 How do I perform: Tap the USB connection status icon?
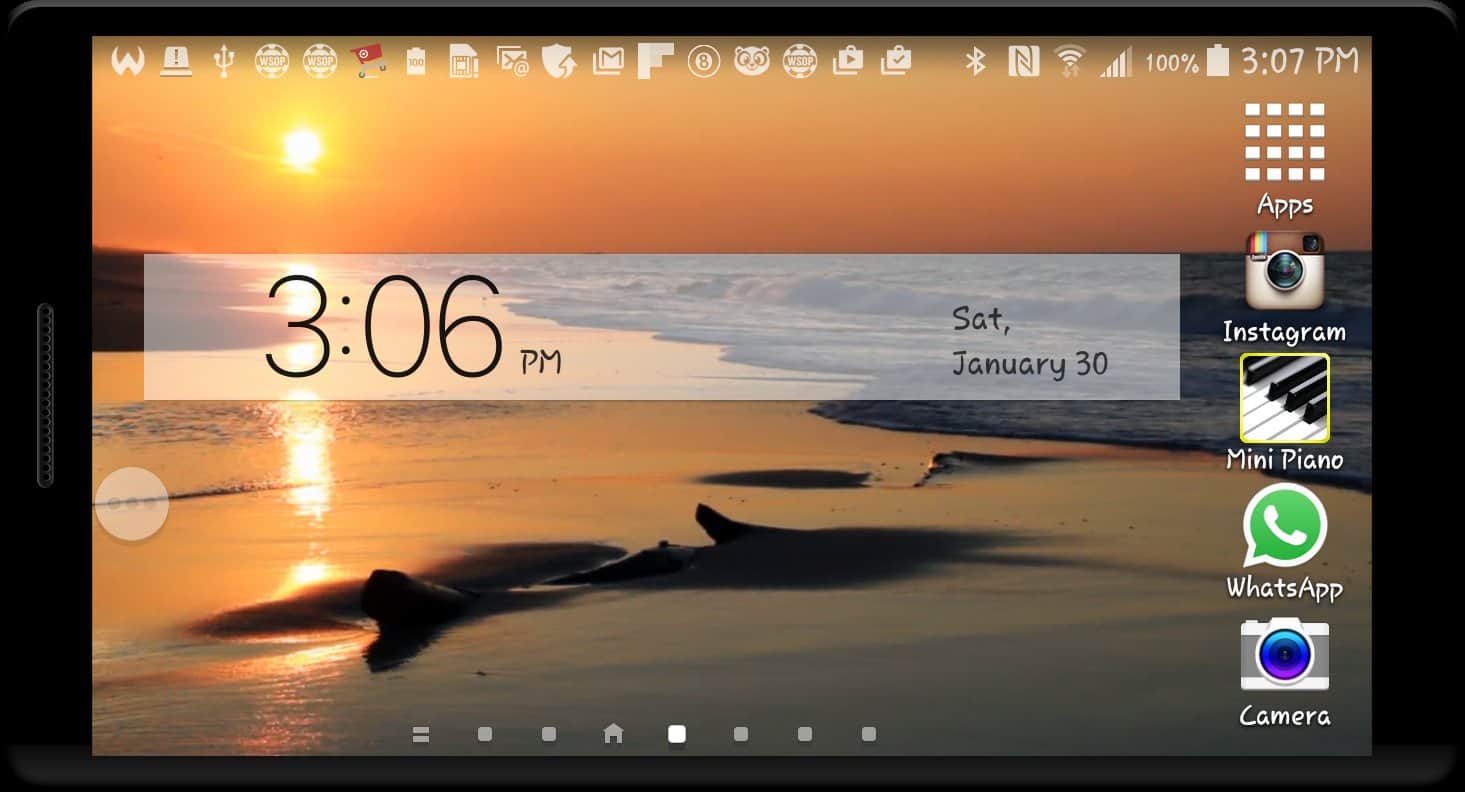point(224,62)
